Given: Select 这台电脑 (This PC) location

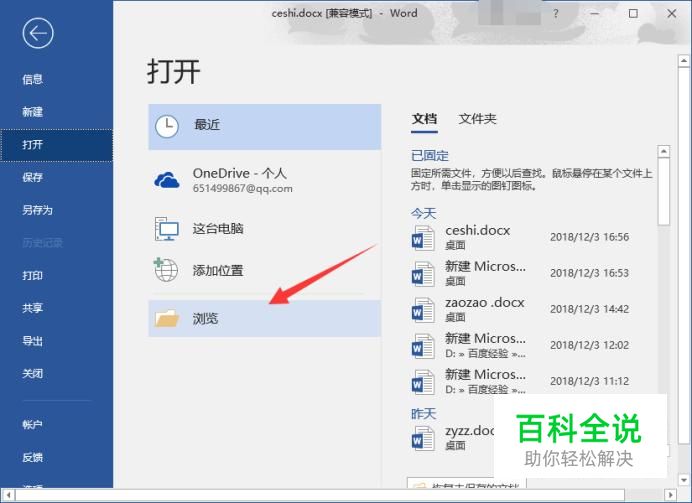Looking at the screenshot, I should tap(265, 229).
